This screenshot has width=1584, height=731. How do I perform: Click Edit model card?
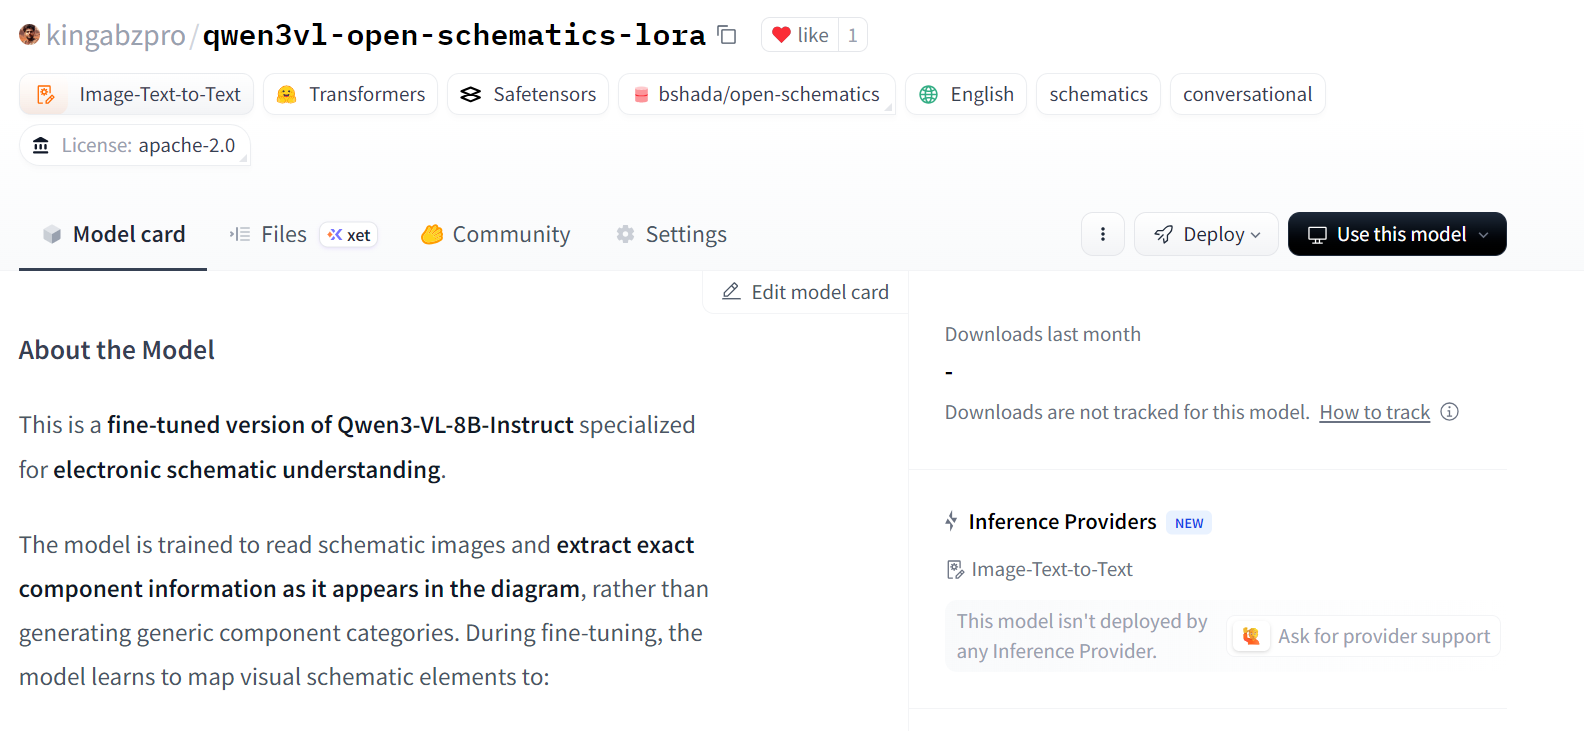[806, 292]
